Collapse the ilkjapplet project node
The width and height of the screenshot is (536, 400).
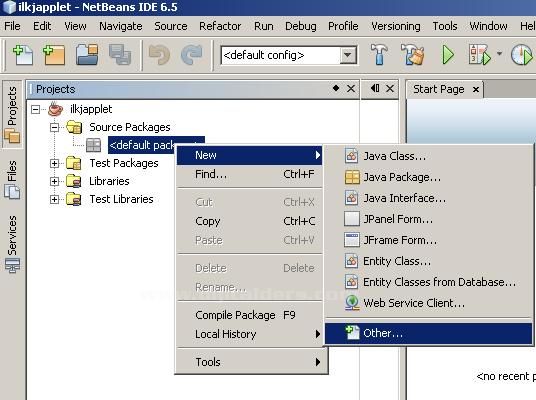(35, 109)
